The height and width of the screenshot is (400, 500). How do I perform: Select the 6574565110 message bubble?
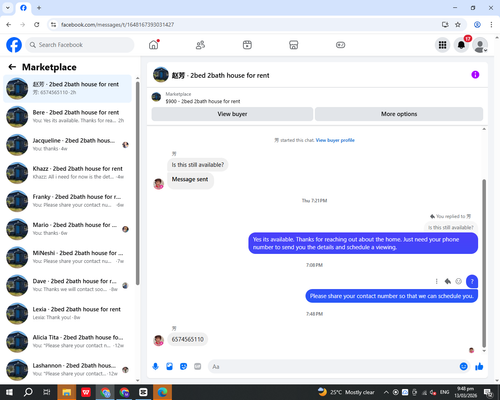[188, 339]
